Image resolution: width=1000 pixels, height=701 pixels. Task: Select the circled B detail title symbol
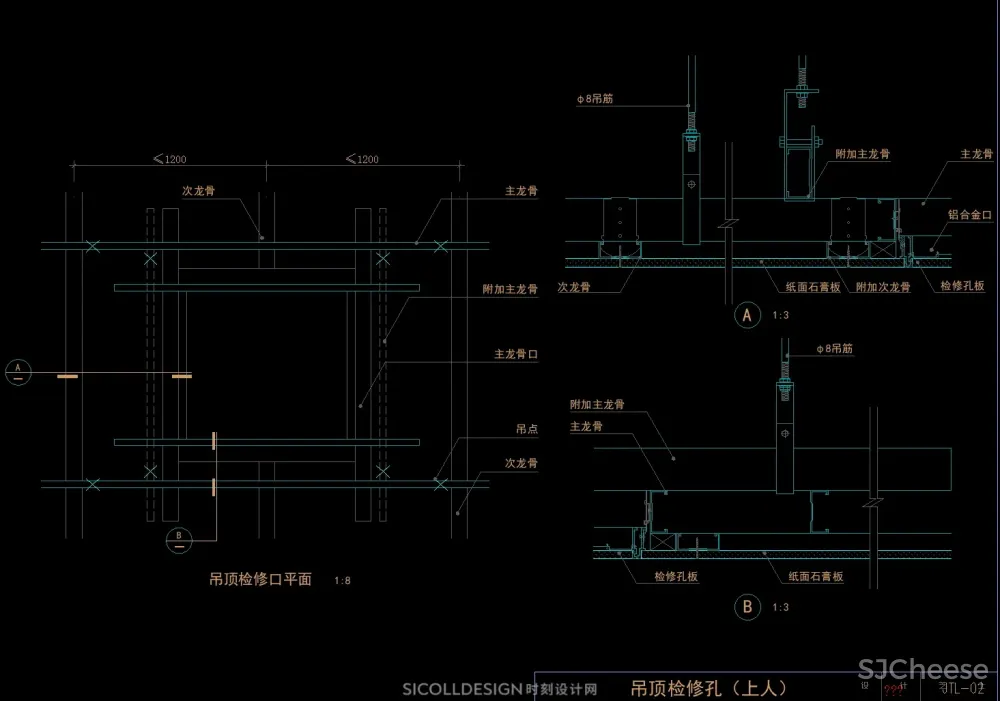tap(746, 606)
